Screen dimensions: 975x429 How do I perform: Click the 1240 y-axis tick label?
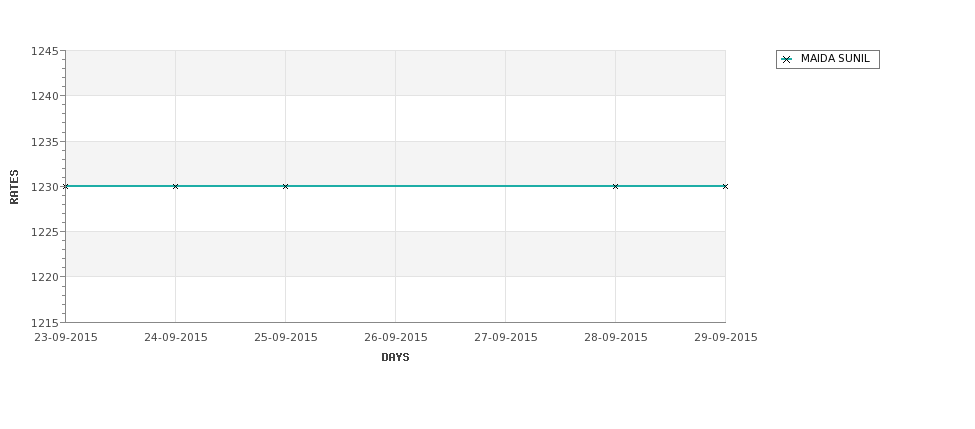click(45, 96)
